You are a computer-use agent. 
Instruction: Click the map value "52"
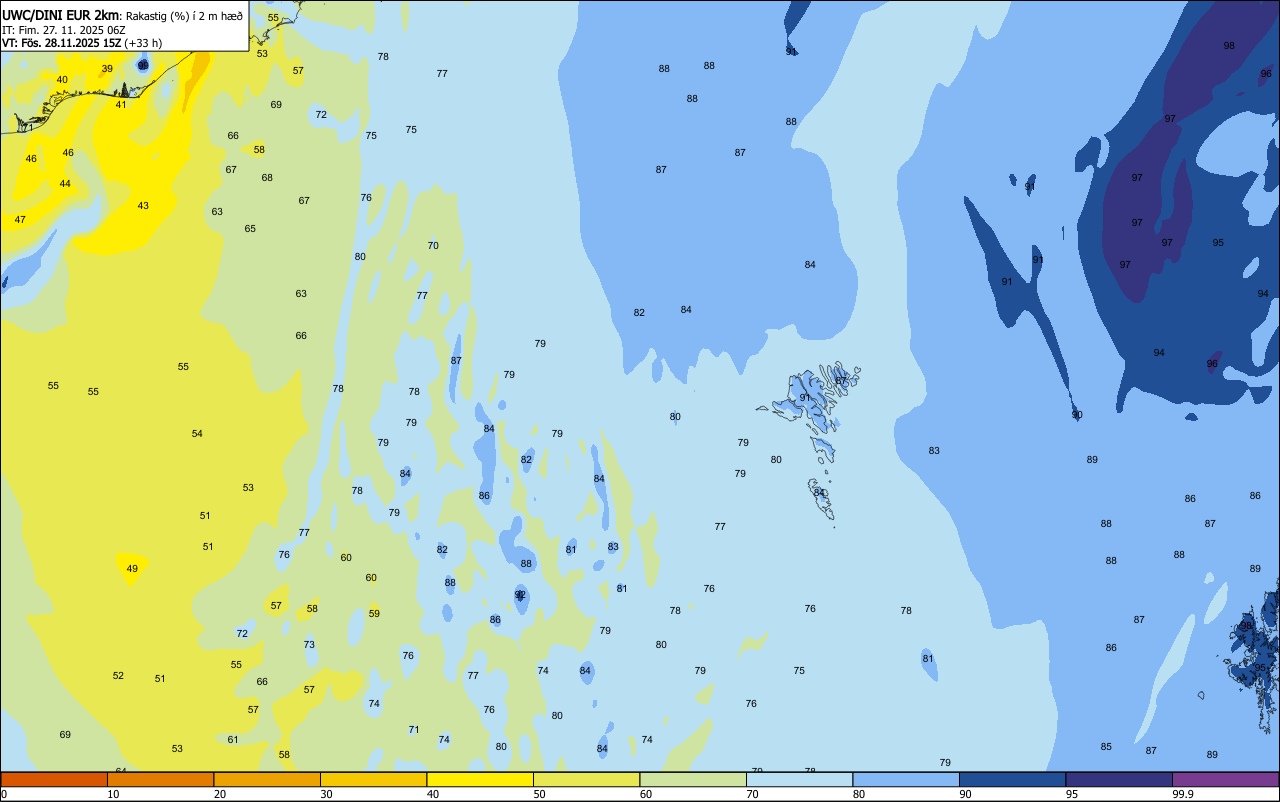118,676
